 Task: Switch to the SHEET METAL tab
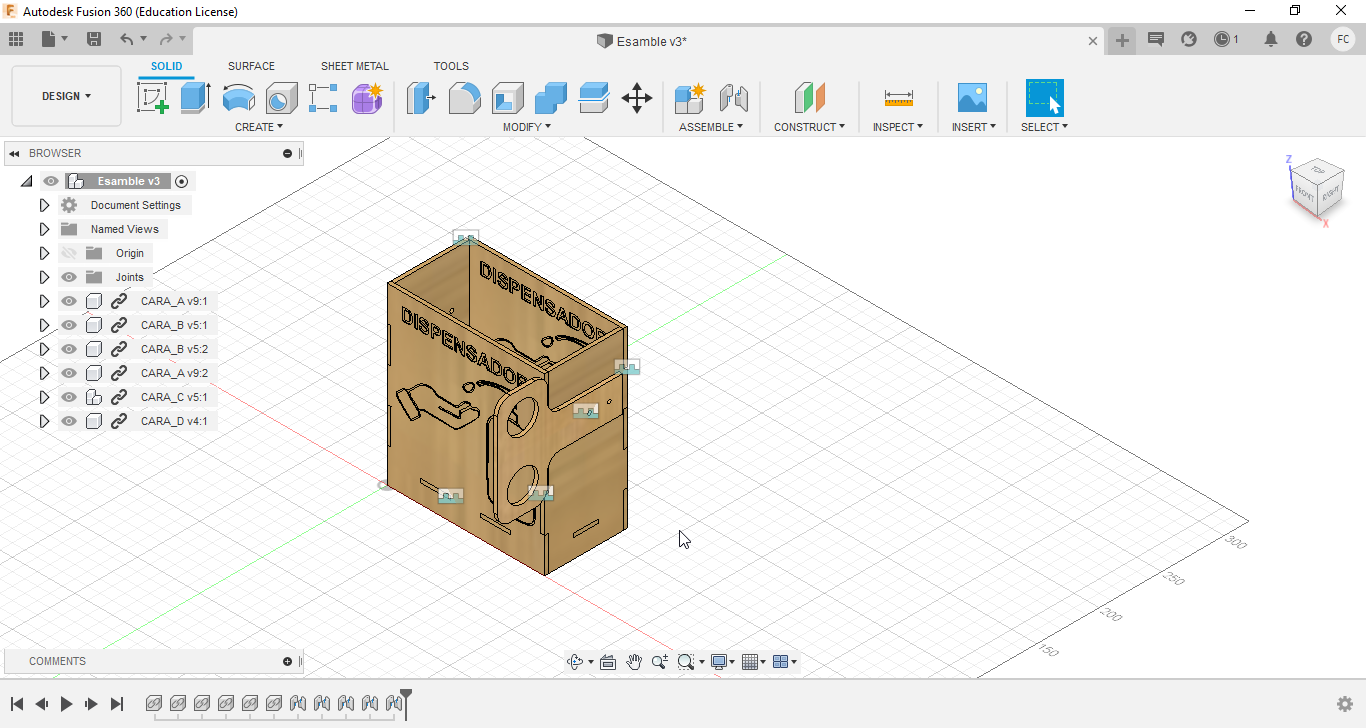click(x=355, y=66)
